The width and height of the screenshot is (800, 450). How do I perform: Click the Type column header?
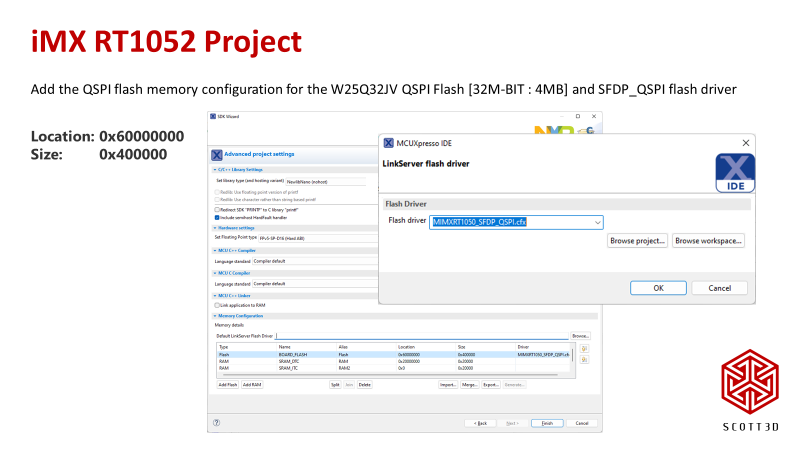(x=223, y=347)
